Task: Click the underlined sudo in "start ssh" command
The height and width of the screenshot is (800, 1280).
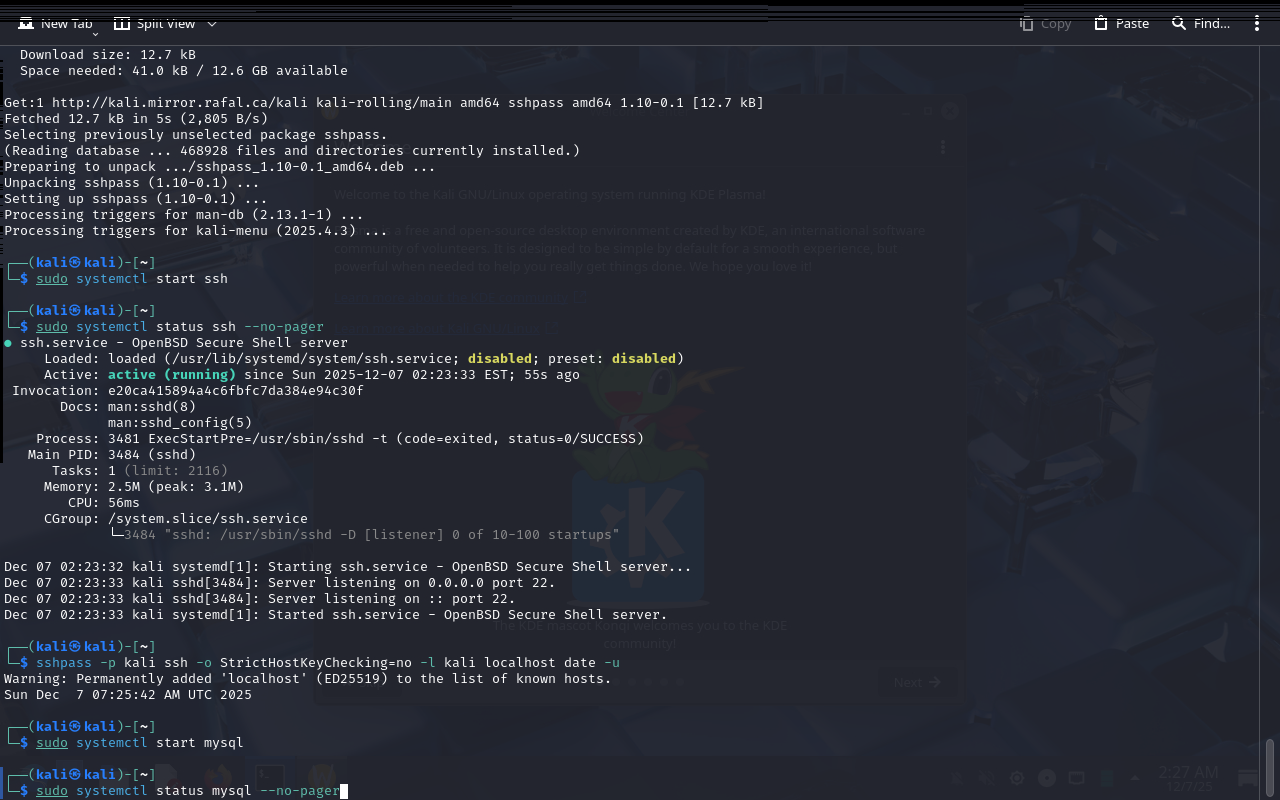Action: (52, 279)
